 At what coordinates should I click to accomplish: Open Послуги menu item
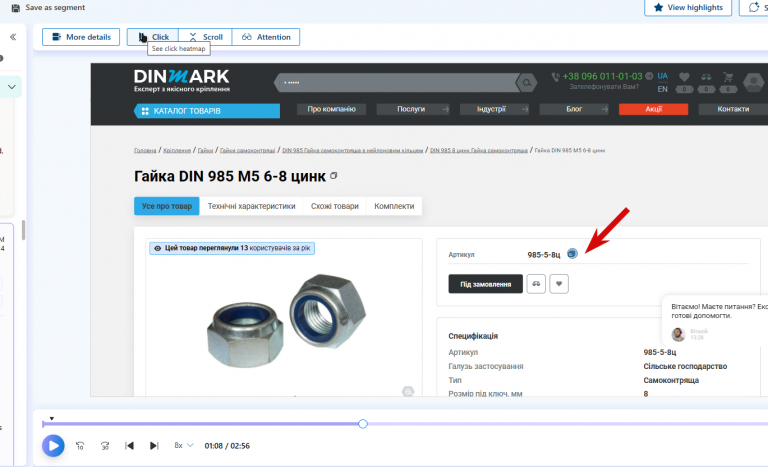pyautogui.click(x=413, y=109)
